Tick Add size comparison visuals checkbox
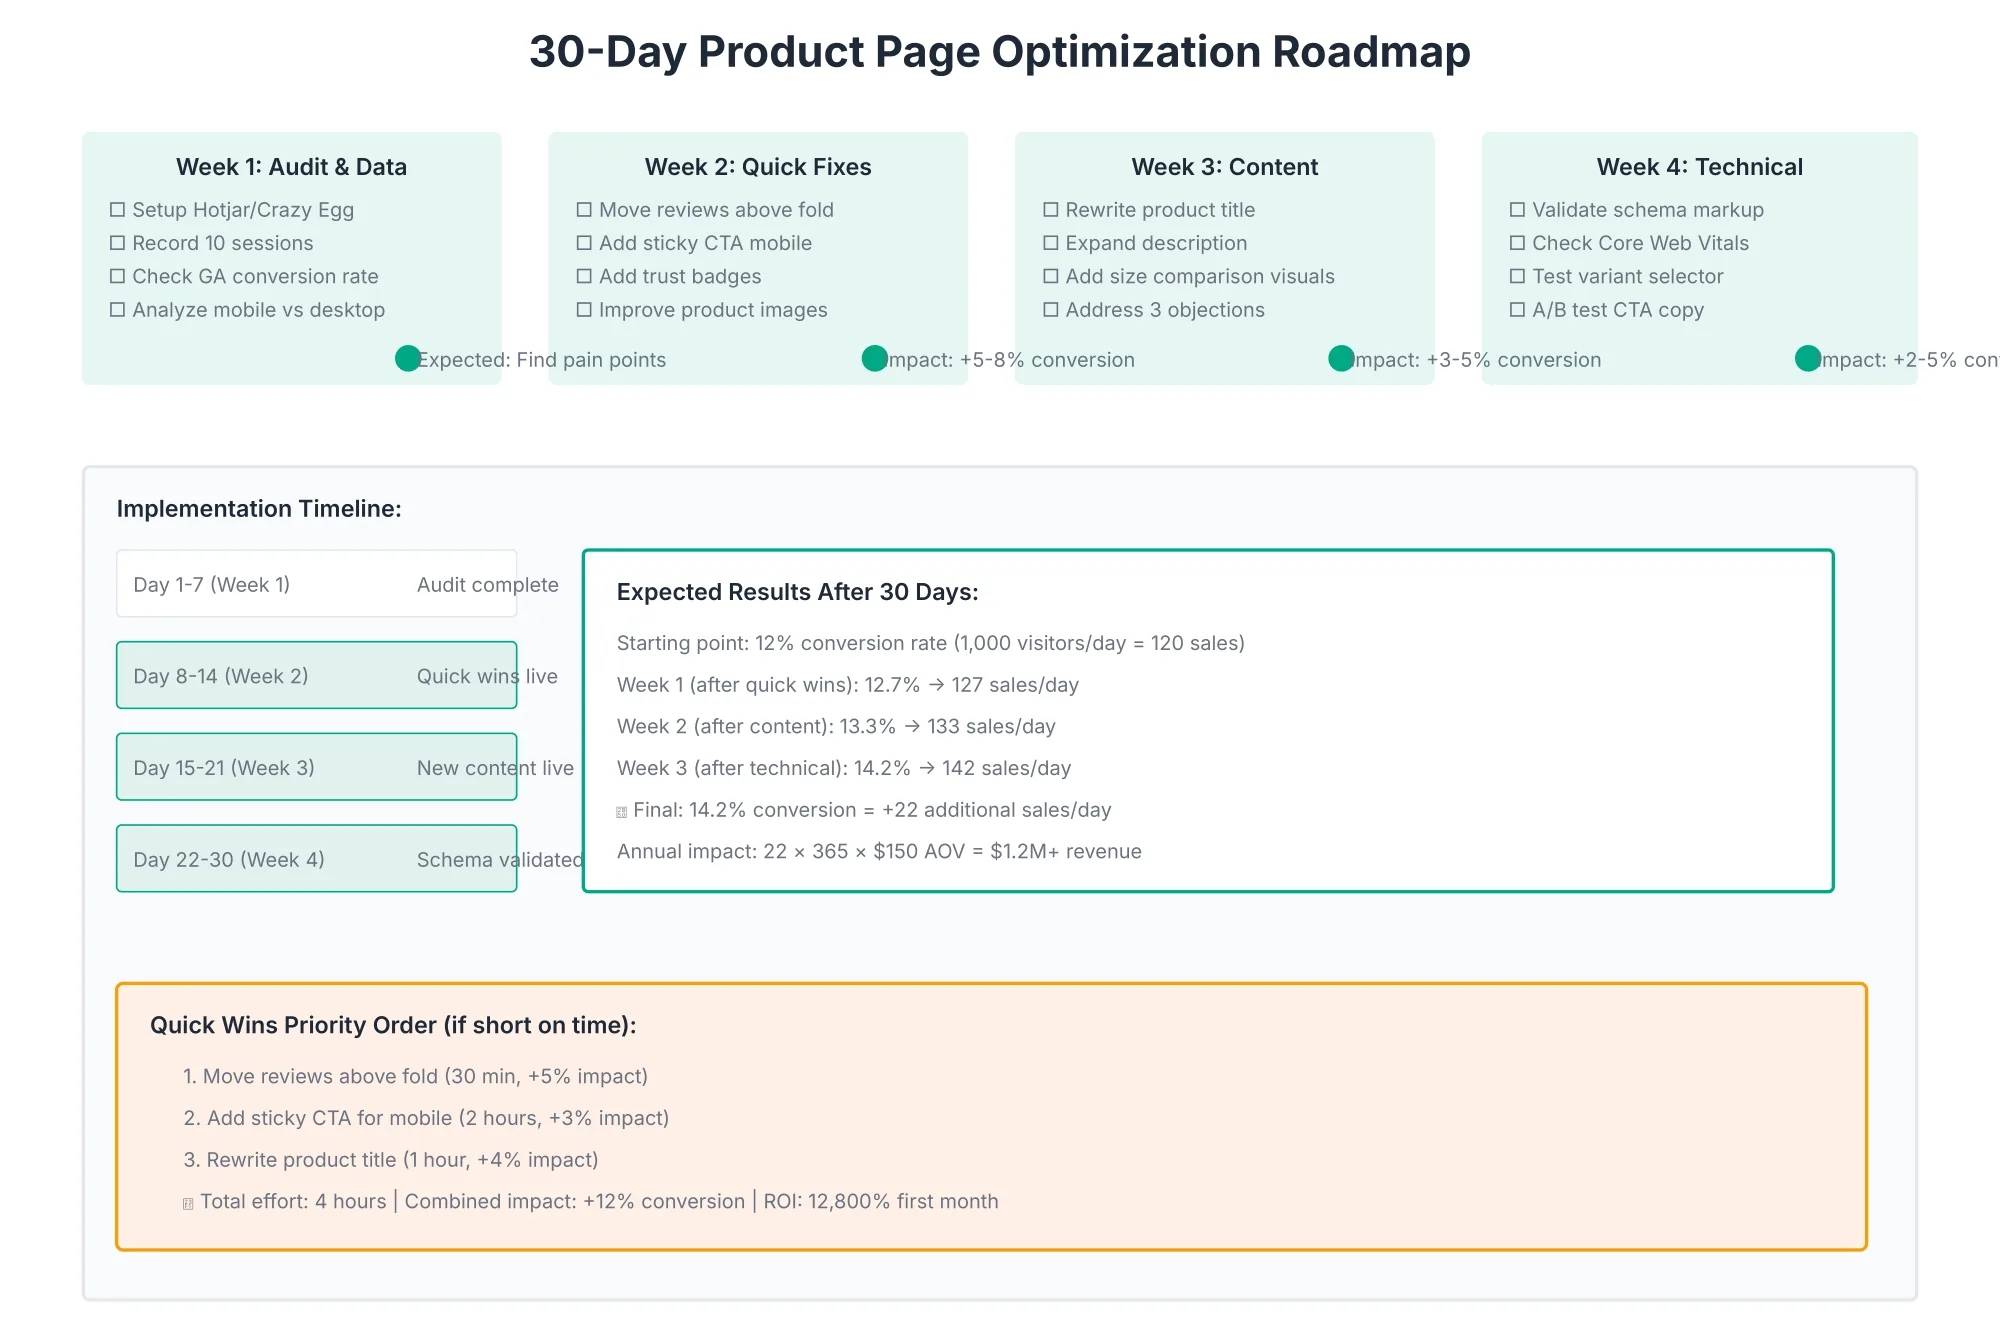 (1051, 276)
